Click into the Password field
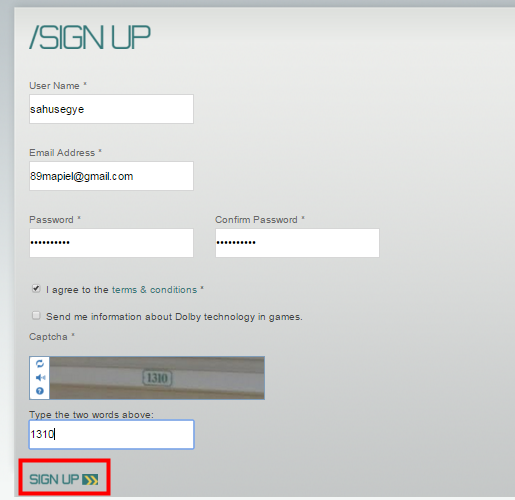515x500 pixels. point(111,243)
